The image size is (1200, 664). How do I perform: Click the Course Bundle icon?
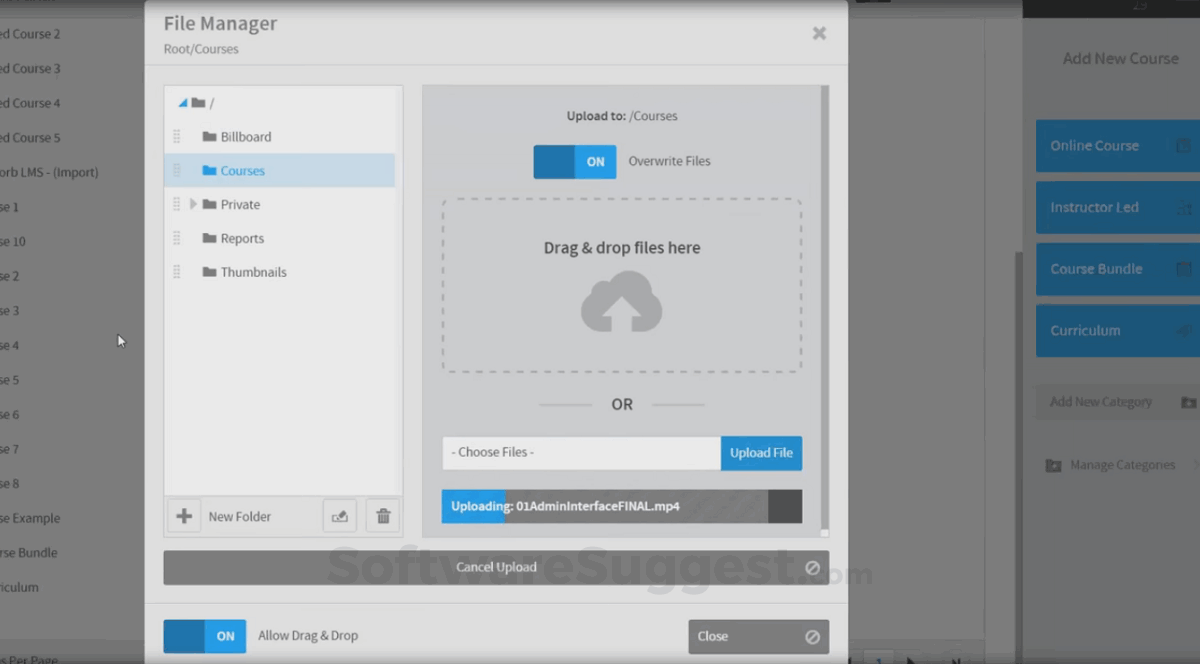coord(1184,269)
